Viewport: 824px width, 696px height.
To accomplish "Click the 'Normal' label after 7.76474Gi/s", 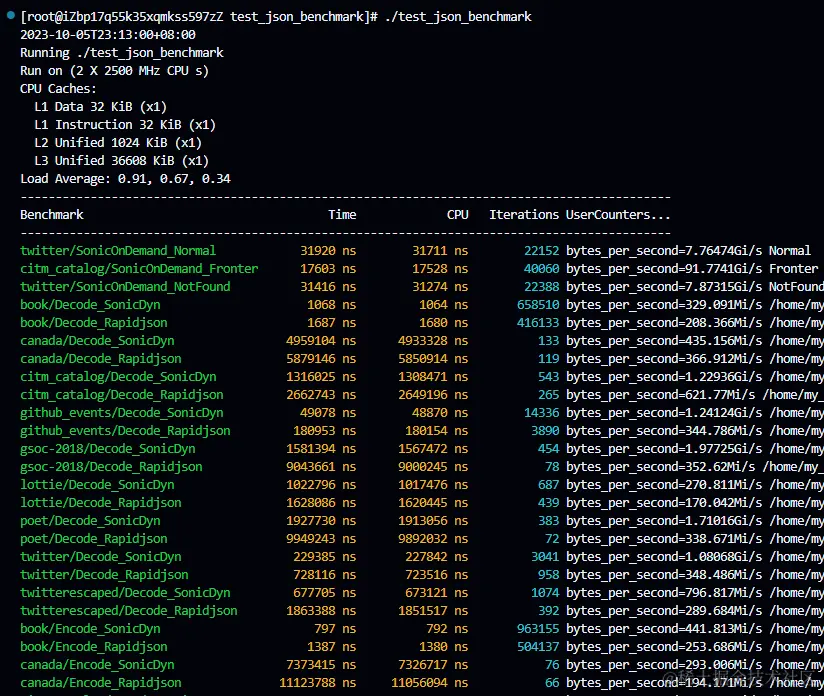I will tap(790, 251).
